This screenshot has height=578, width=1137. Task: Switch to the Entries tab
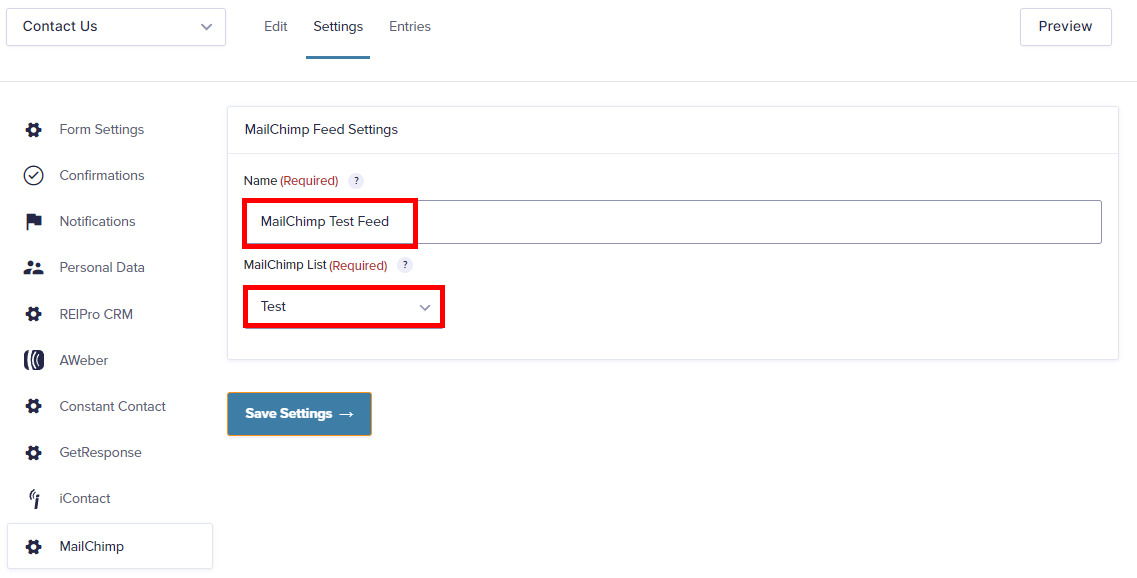click(410, 27)
